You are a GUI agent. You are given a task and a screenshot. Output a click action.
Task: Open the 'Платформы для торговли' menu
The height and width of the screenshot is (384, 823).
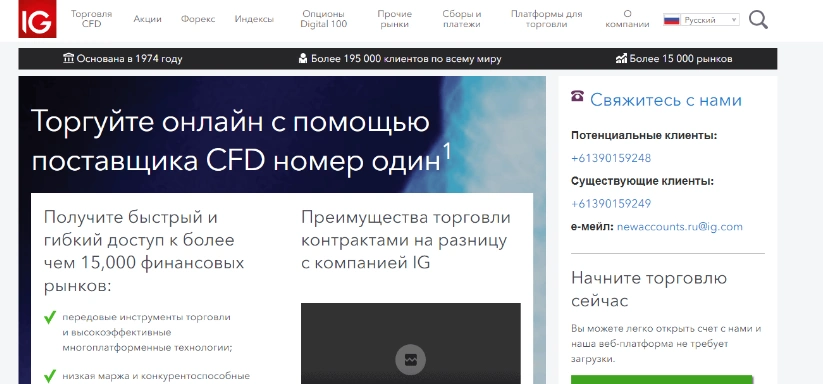point(546,19)
